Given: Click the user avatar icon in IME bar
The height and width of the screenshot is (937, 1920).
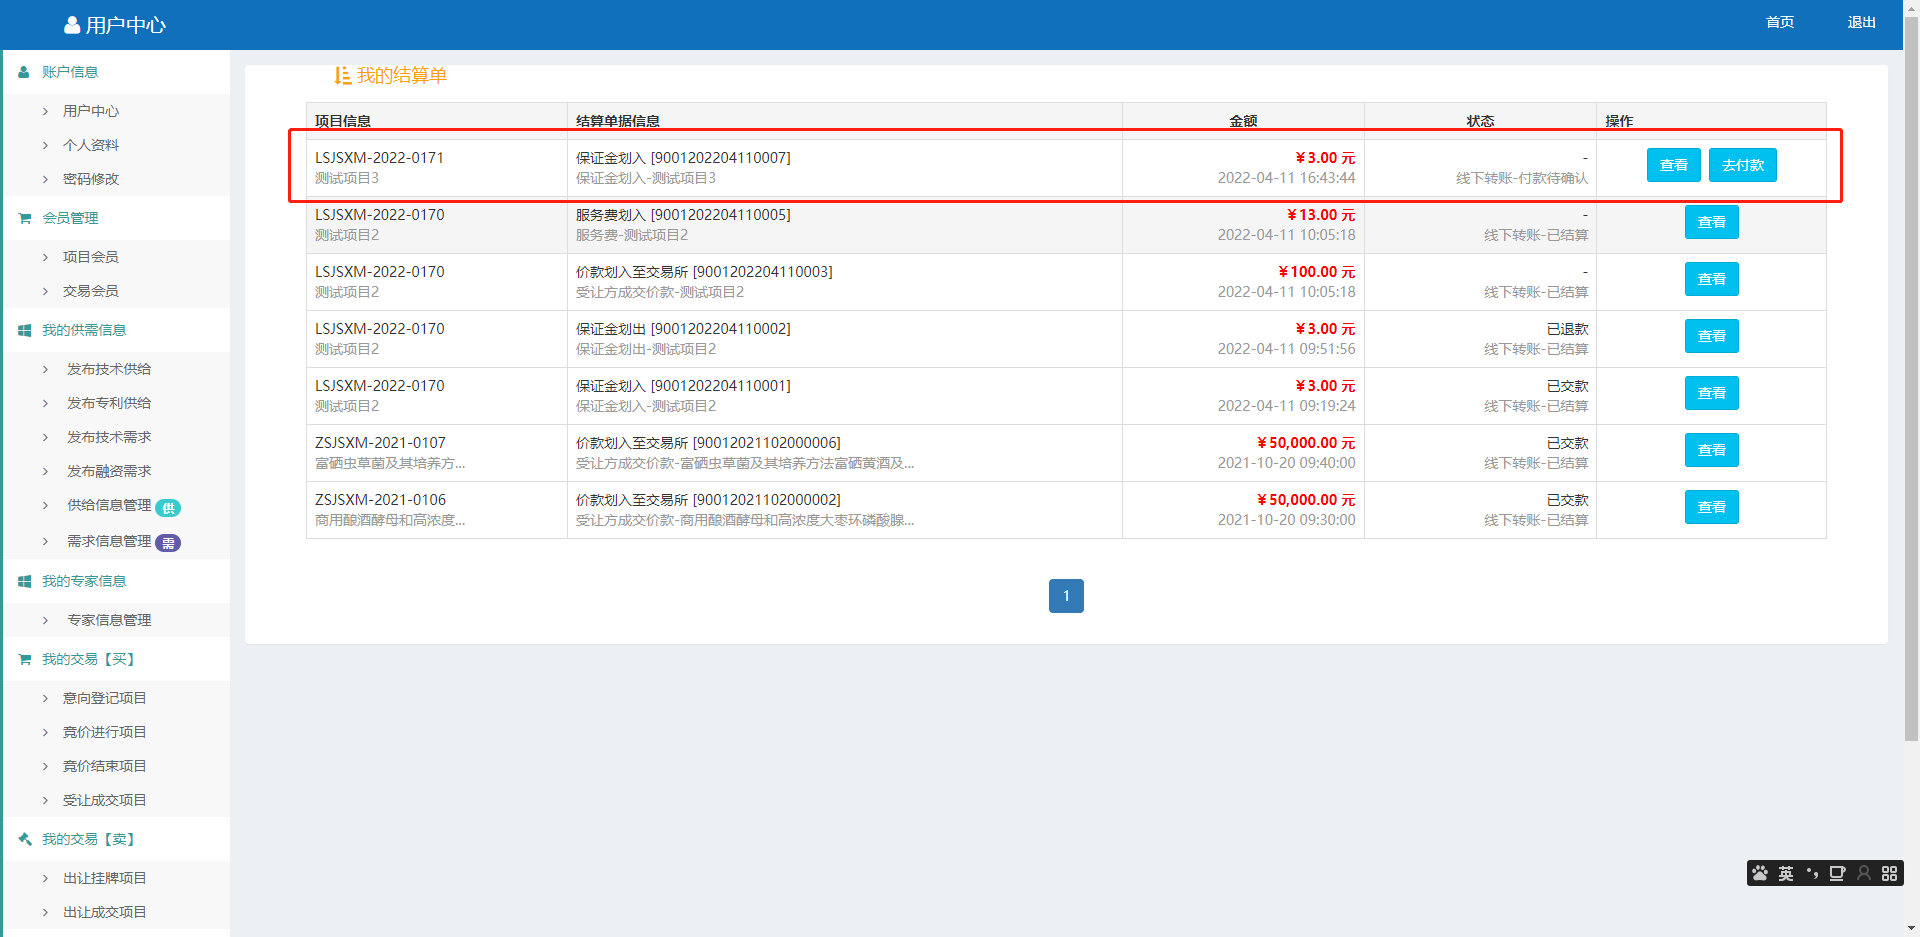Looking at the screenshot, I should [1864, 873].
